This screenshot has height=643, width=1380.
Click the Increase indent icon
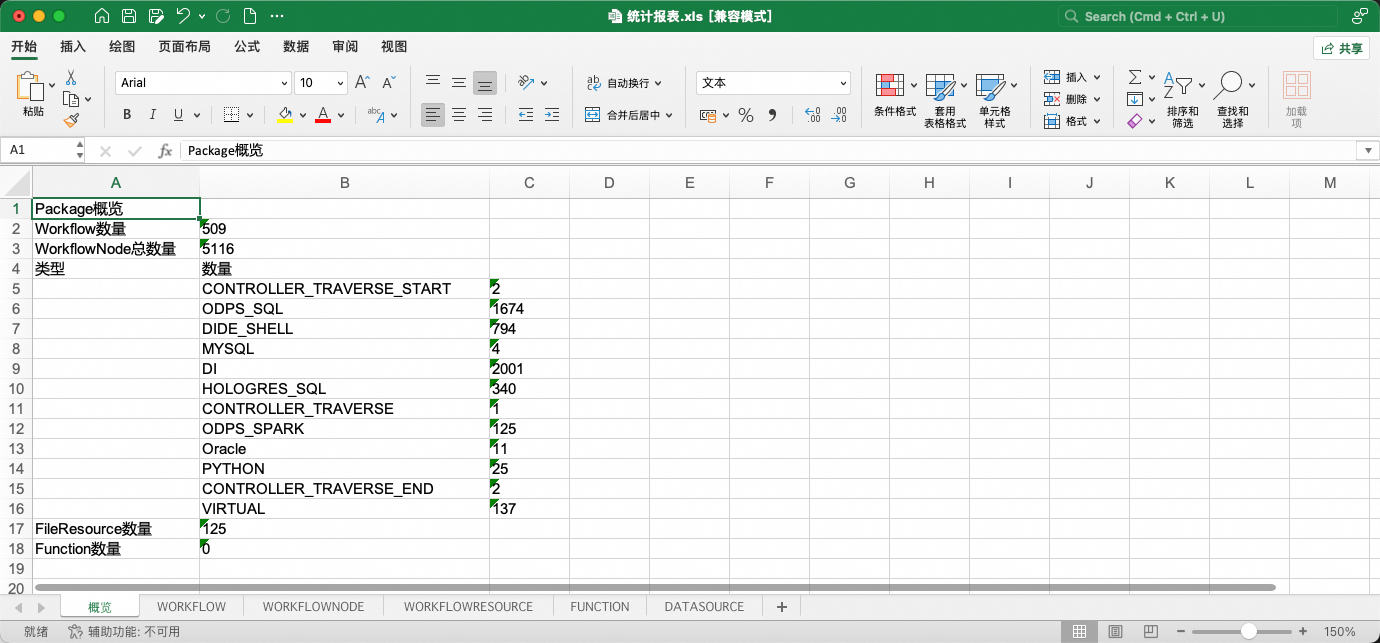click(552, 115)
